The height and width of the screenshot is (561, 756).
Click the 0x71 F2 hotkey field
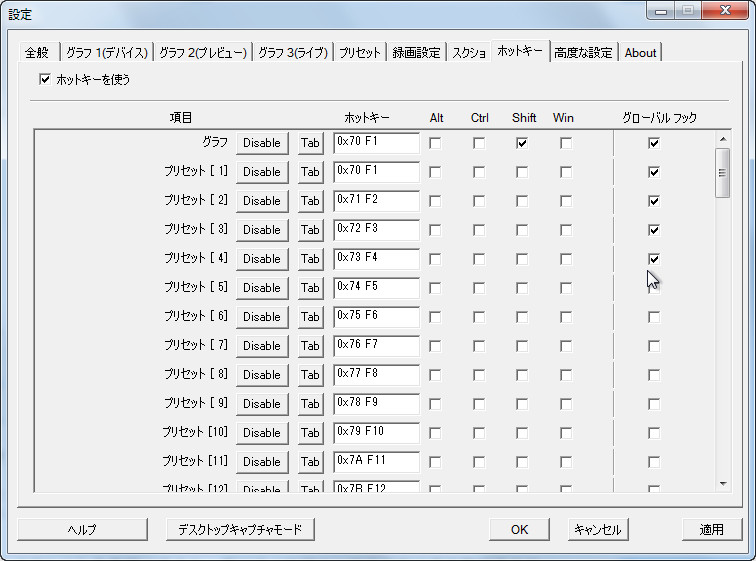click(376, 201)
